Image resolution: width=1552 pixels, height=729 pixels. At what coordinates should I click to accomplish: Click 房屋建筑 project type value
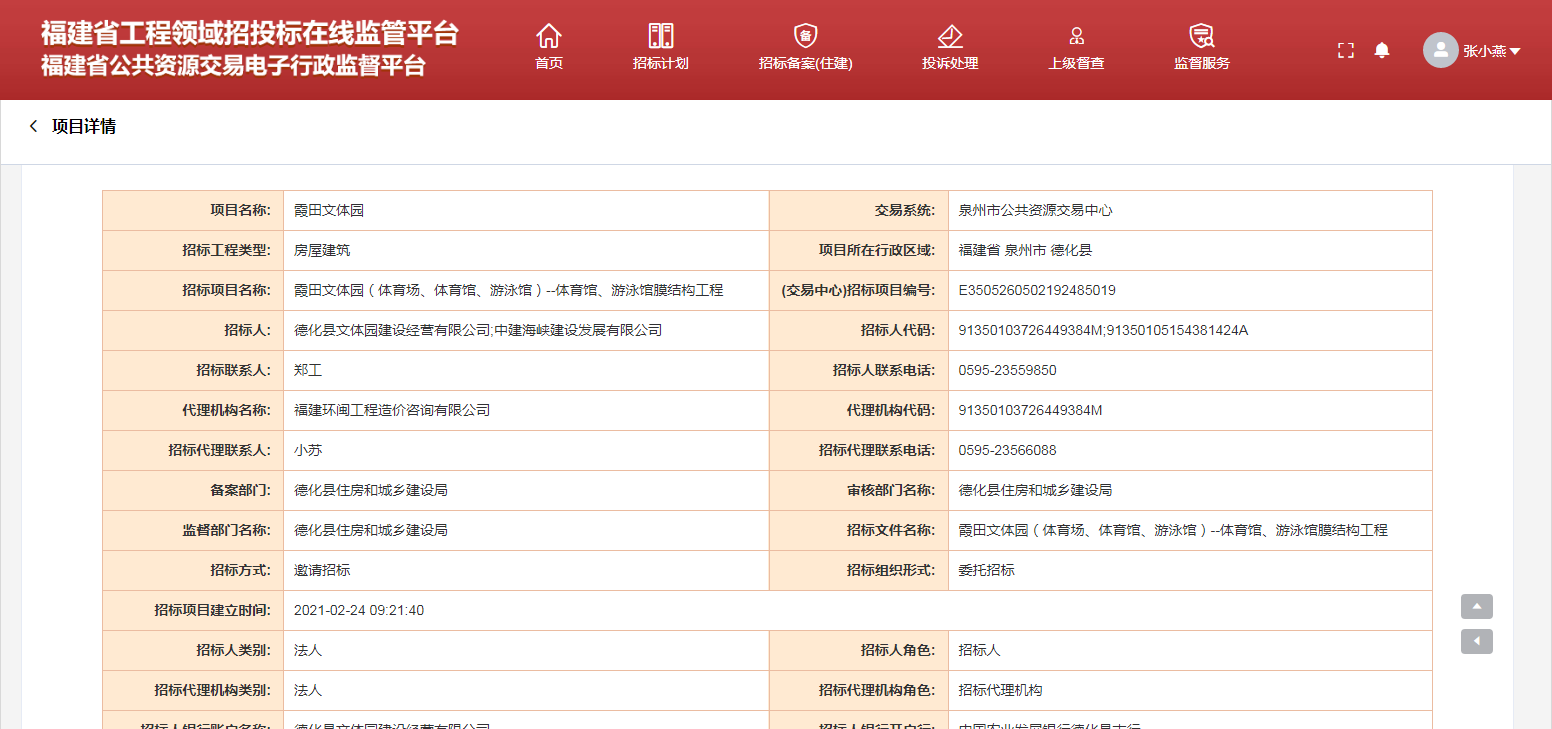(x=322, y=250)
